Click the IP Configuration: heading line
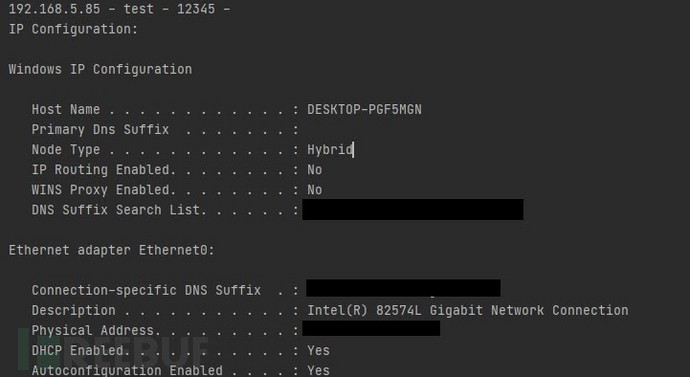The image size is (690, 377). 73,29
